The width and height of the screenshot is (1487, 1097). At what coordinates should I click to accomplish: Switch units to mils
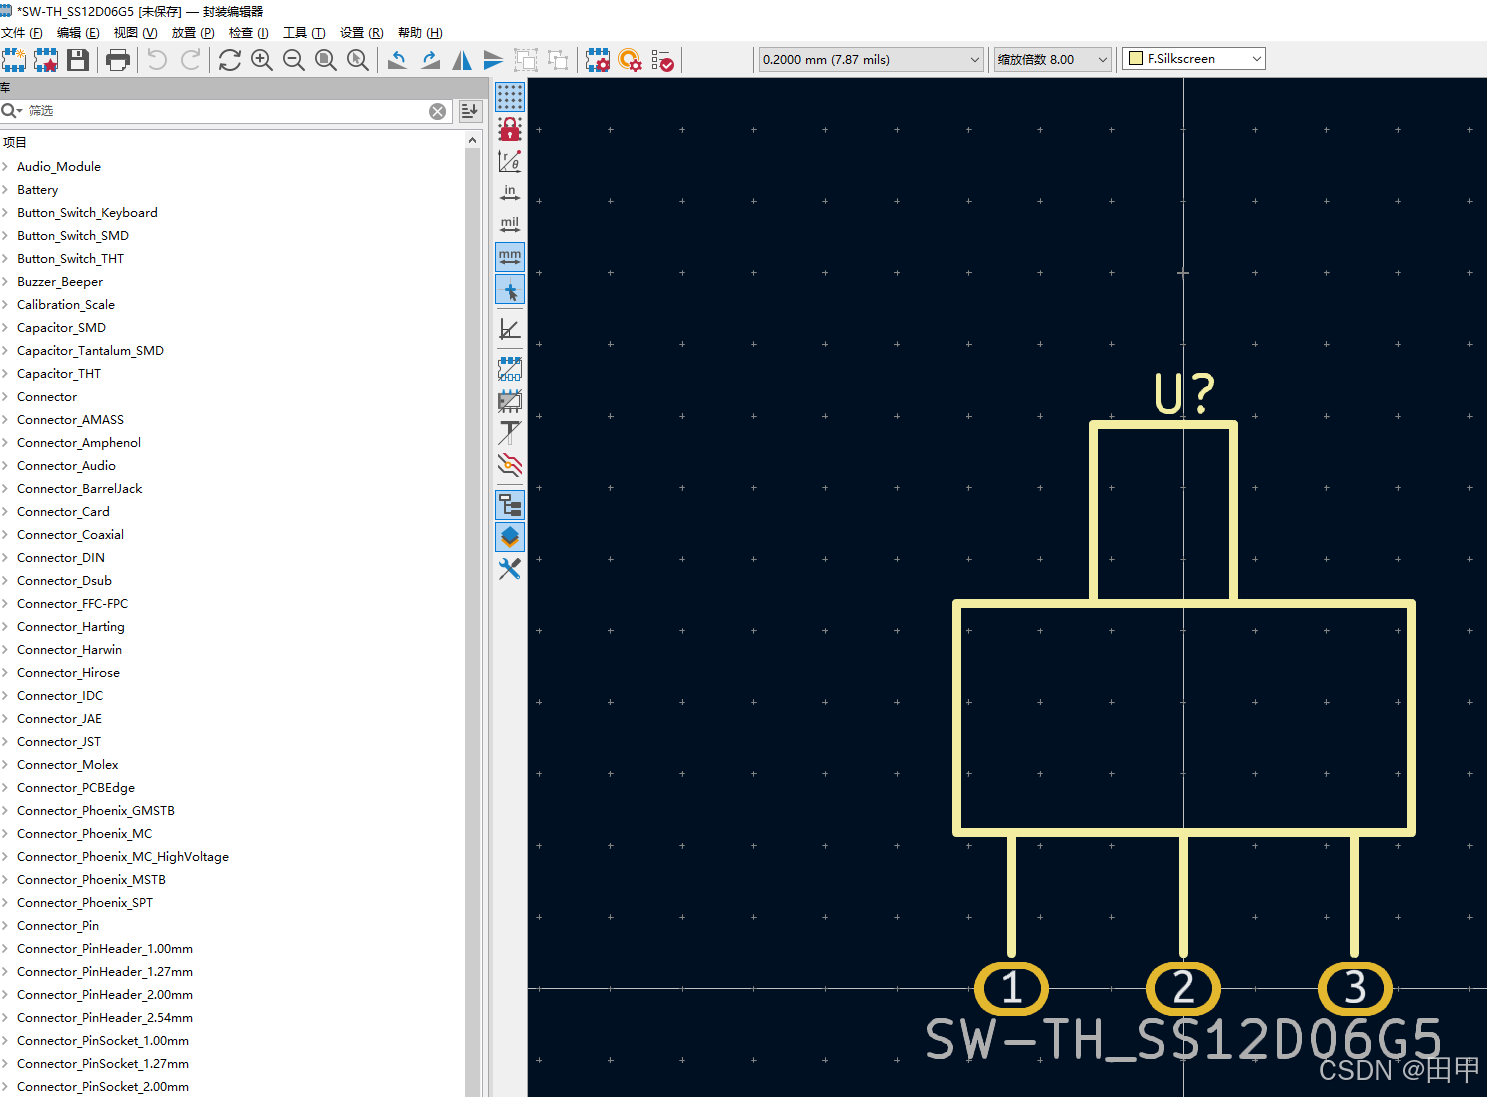(510, 225)
